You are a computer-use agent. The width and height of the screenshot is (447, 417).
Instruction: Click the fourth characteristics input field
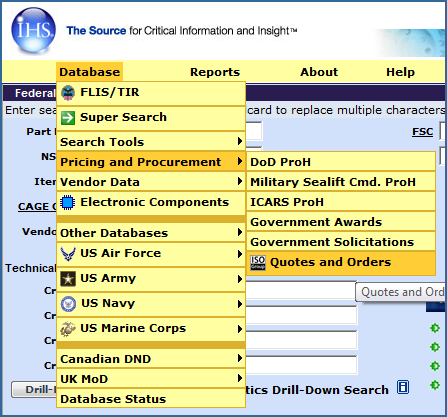[301, 365]
